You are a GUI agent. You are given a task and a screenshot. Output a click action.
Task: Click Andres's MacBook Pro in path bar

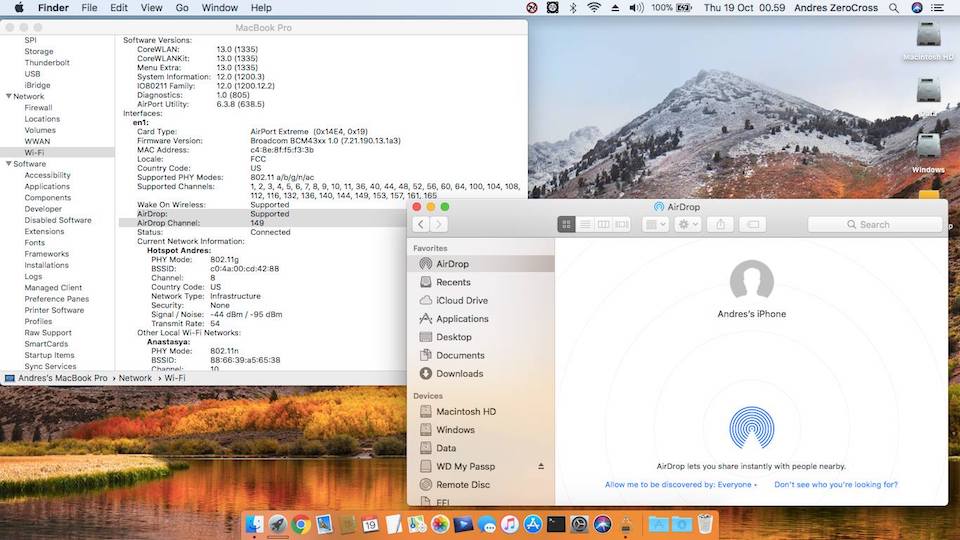coord(62,378)
